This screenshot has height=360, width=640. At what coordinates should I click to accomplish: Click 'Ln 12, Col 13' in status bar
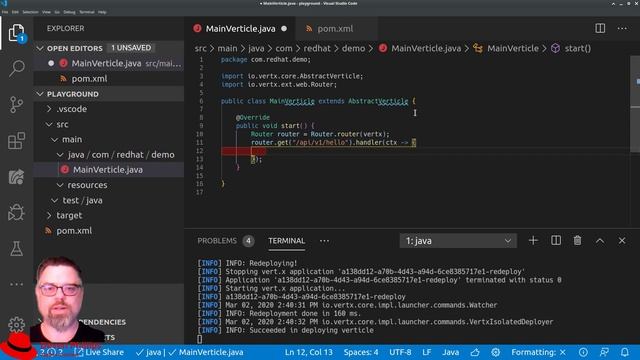(x=309, y=352)
